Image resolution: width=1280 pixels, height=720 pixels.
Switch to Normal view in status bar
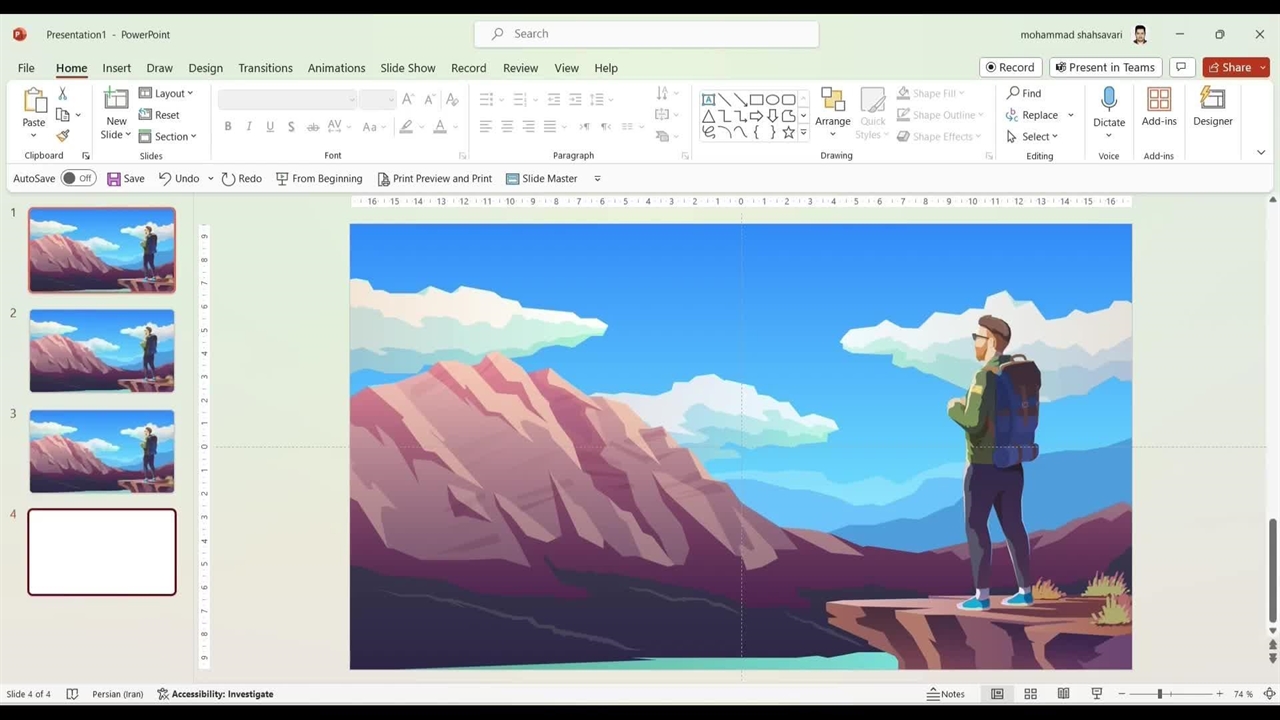[997, 694]
